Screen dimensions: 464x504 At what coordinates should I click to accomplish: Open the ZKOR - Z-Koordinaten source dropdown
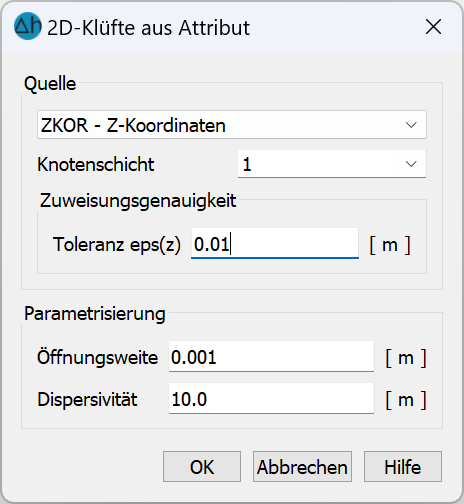[232, 125]
